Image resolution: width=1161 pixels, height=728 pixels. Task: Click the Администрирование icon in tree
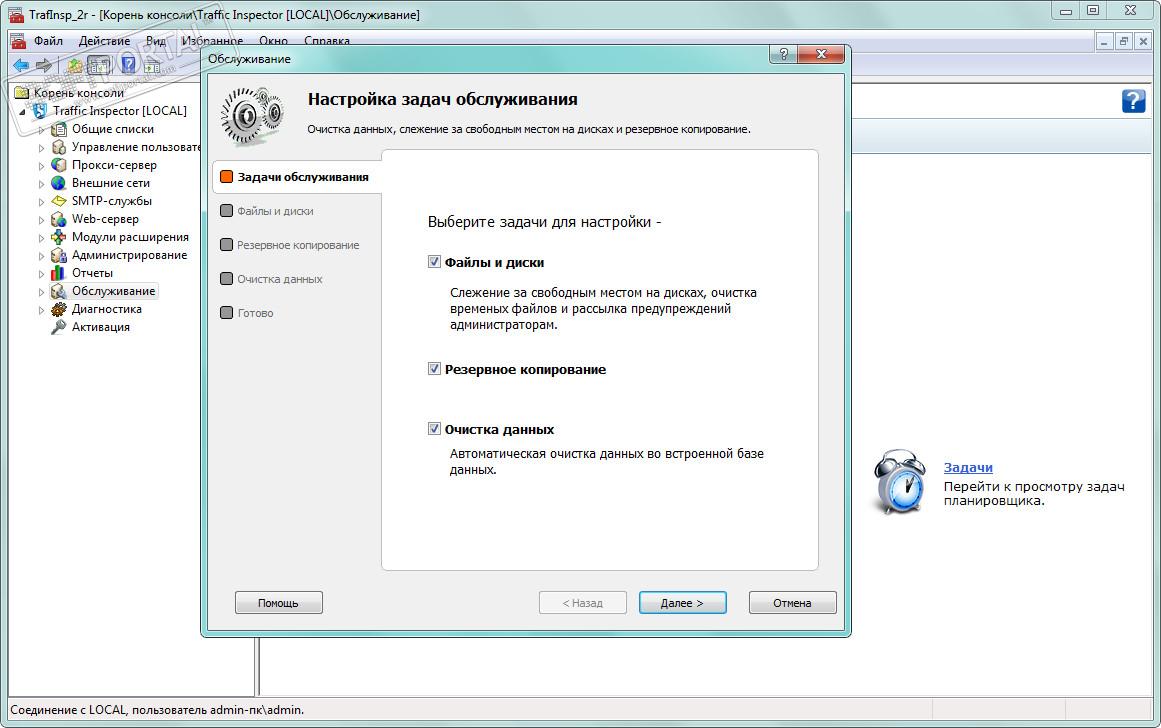point(58,255)
